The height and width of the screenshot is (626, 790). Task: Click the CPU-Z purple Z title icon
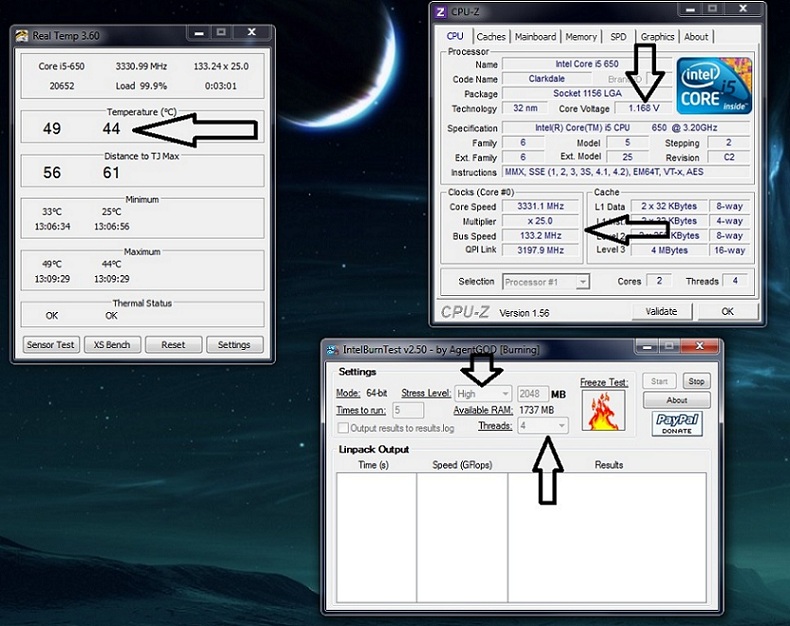coord(440,12)
